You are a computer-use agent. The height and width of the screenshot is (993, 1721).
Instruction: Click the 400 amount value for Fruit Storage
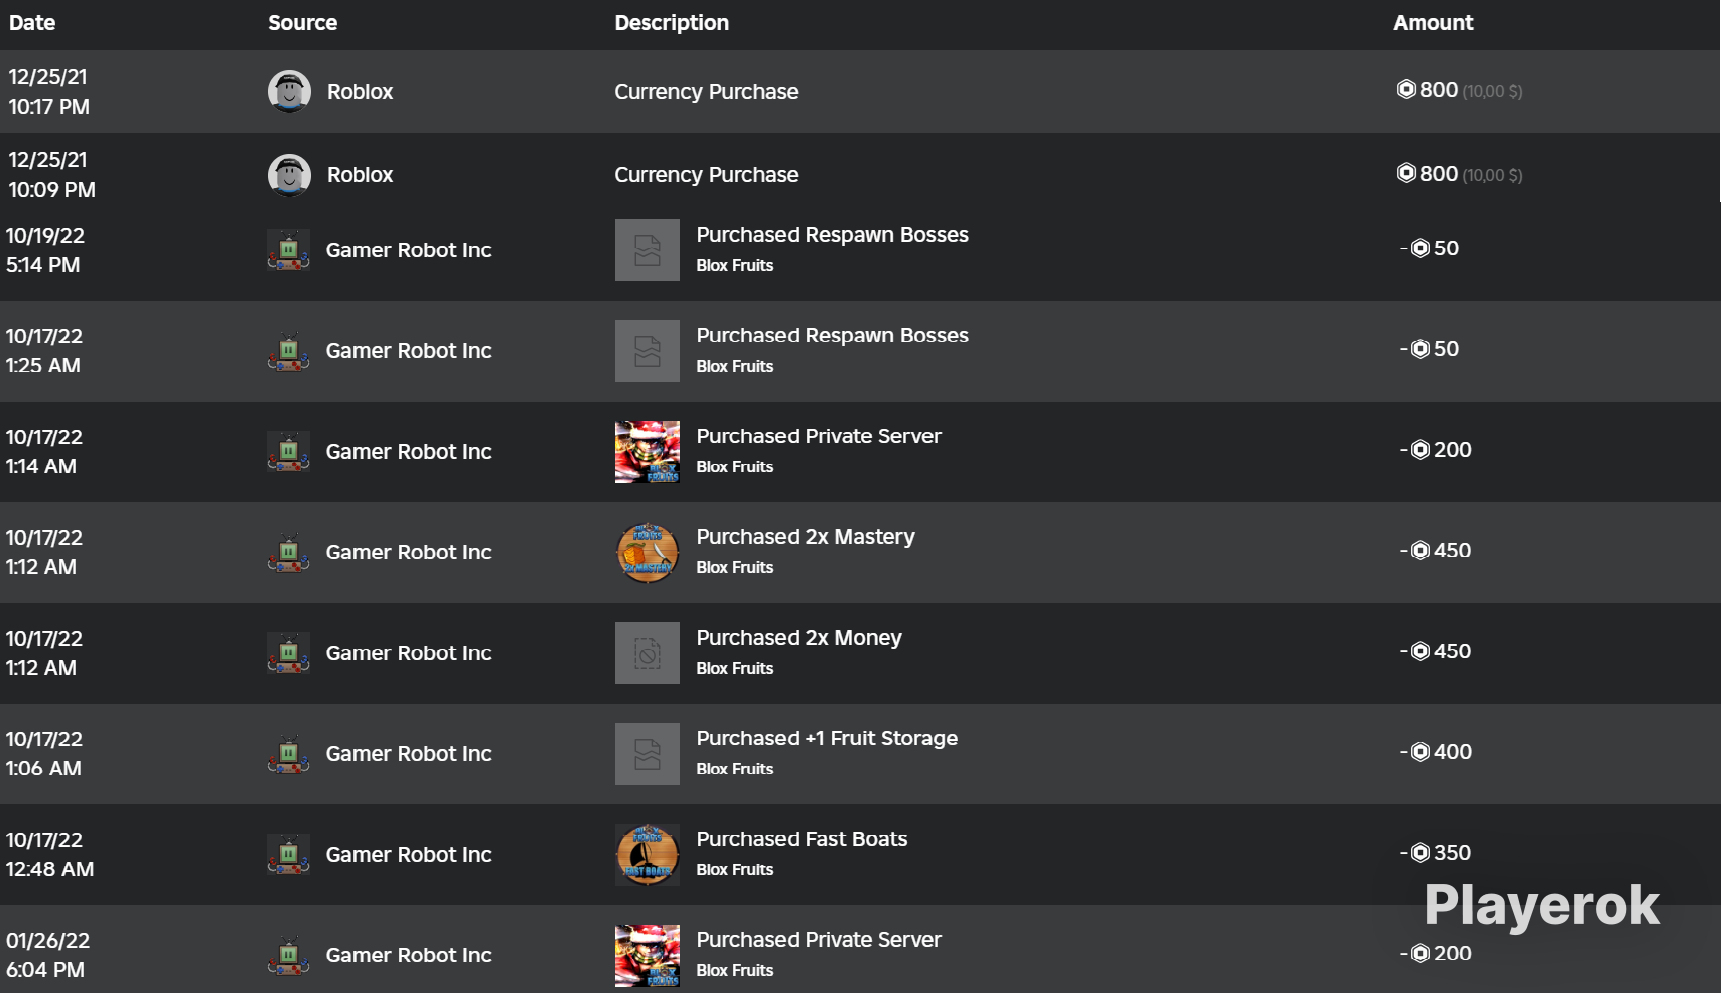coord(1453,752)
